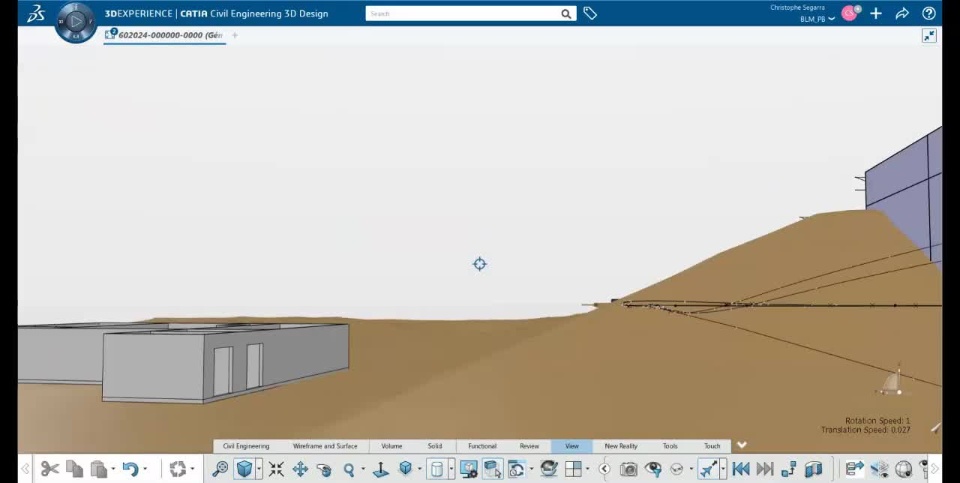The image size is (960, 483).
Task: Select the View tab
Action: (x=572, y=446)
